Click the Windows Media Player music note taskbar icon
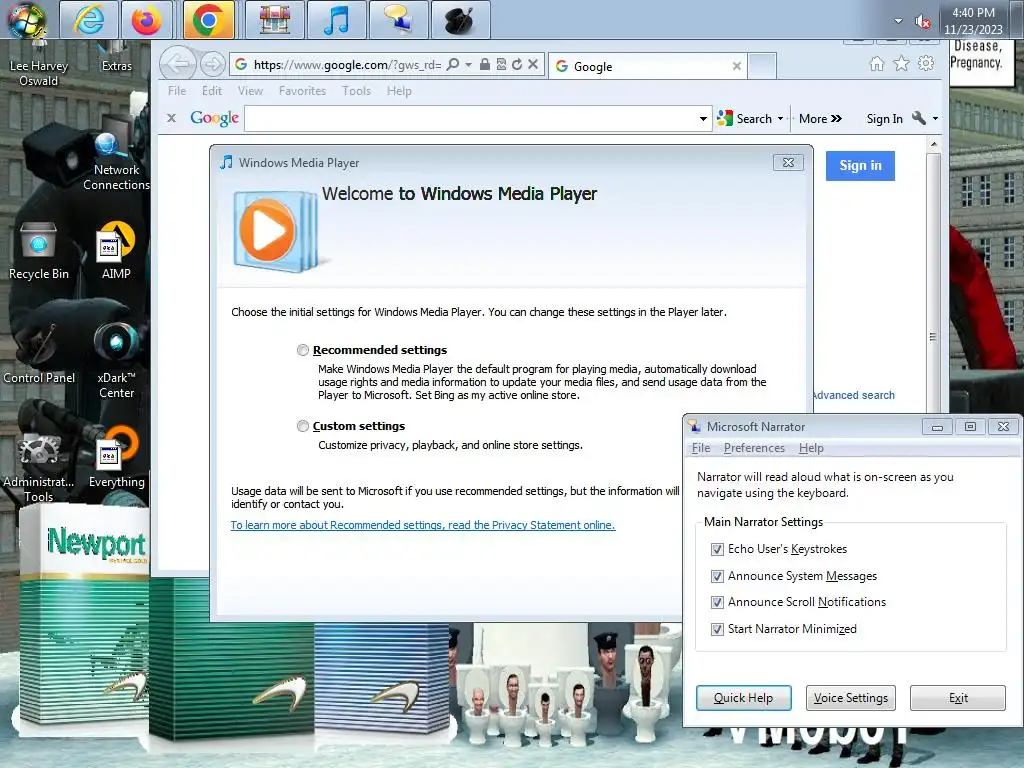 pos(336,20)
